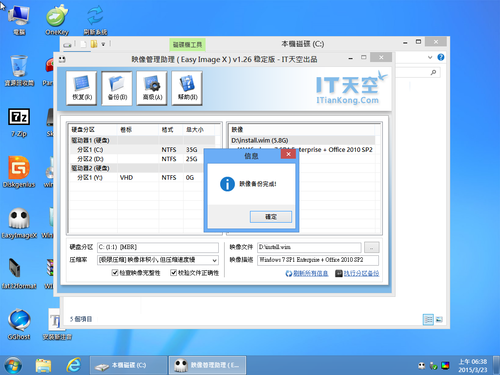This screenshot has width=500, height=375.
Task: Expand the Explorer ribbon chevron
Action: (430, 57)
